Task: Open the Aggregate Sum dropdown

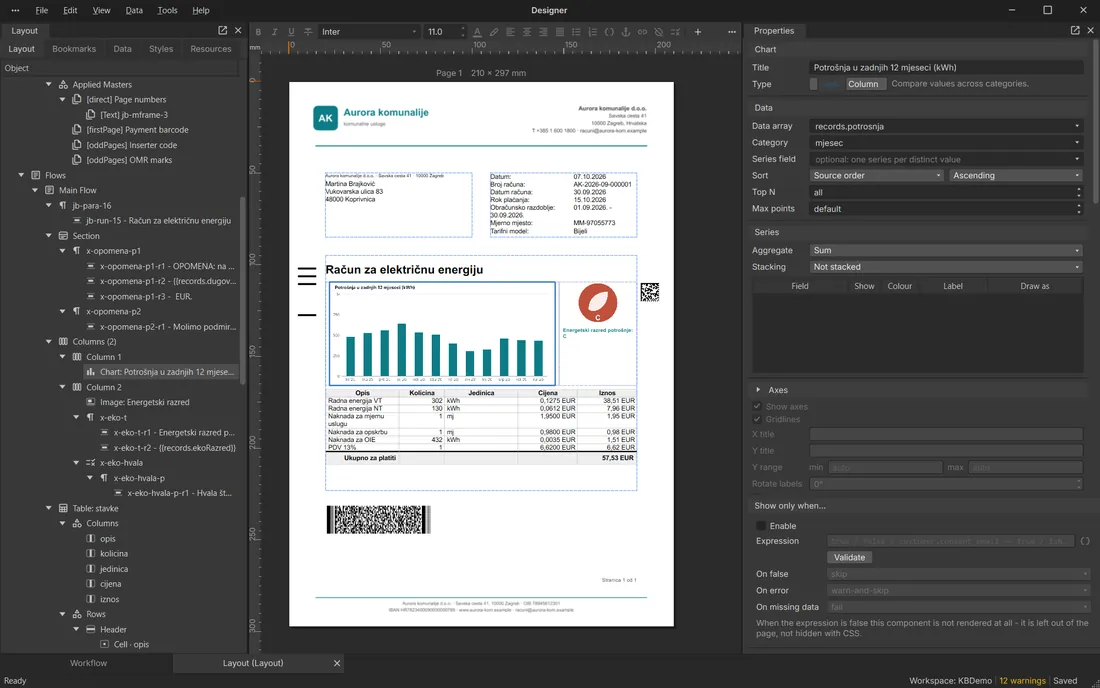Action: click(946, 250)
